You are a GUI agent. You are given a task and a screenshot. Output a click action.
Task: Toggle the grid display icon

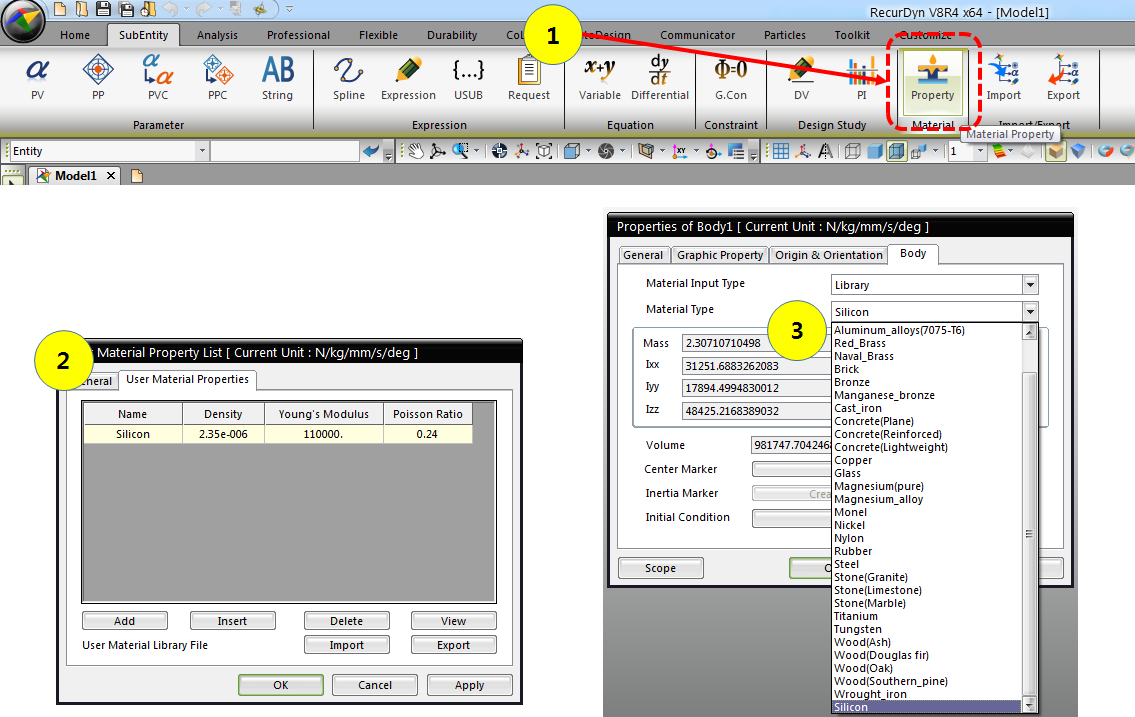(780, 151)
